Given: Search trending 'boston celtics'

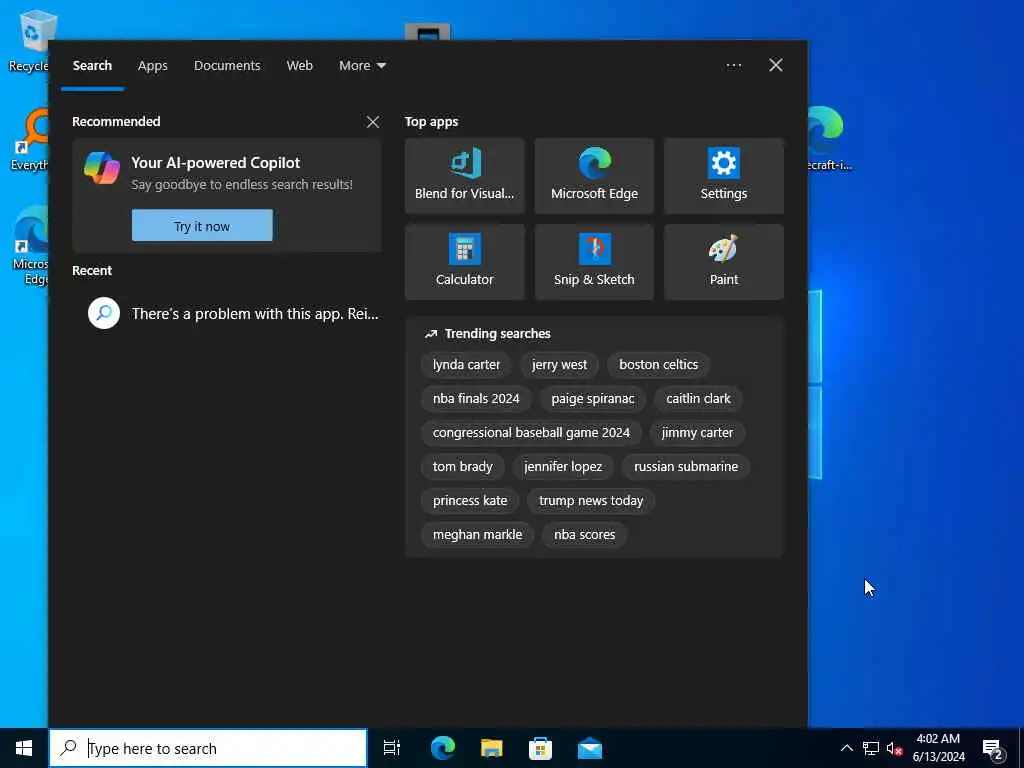Looking at the screenshot, I should [658, 364].
